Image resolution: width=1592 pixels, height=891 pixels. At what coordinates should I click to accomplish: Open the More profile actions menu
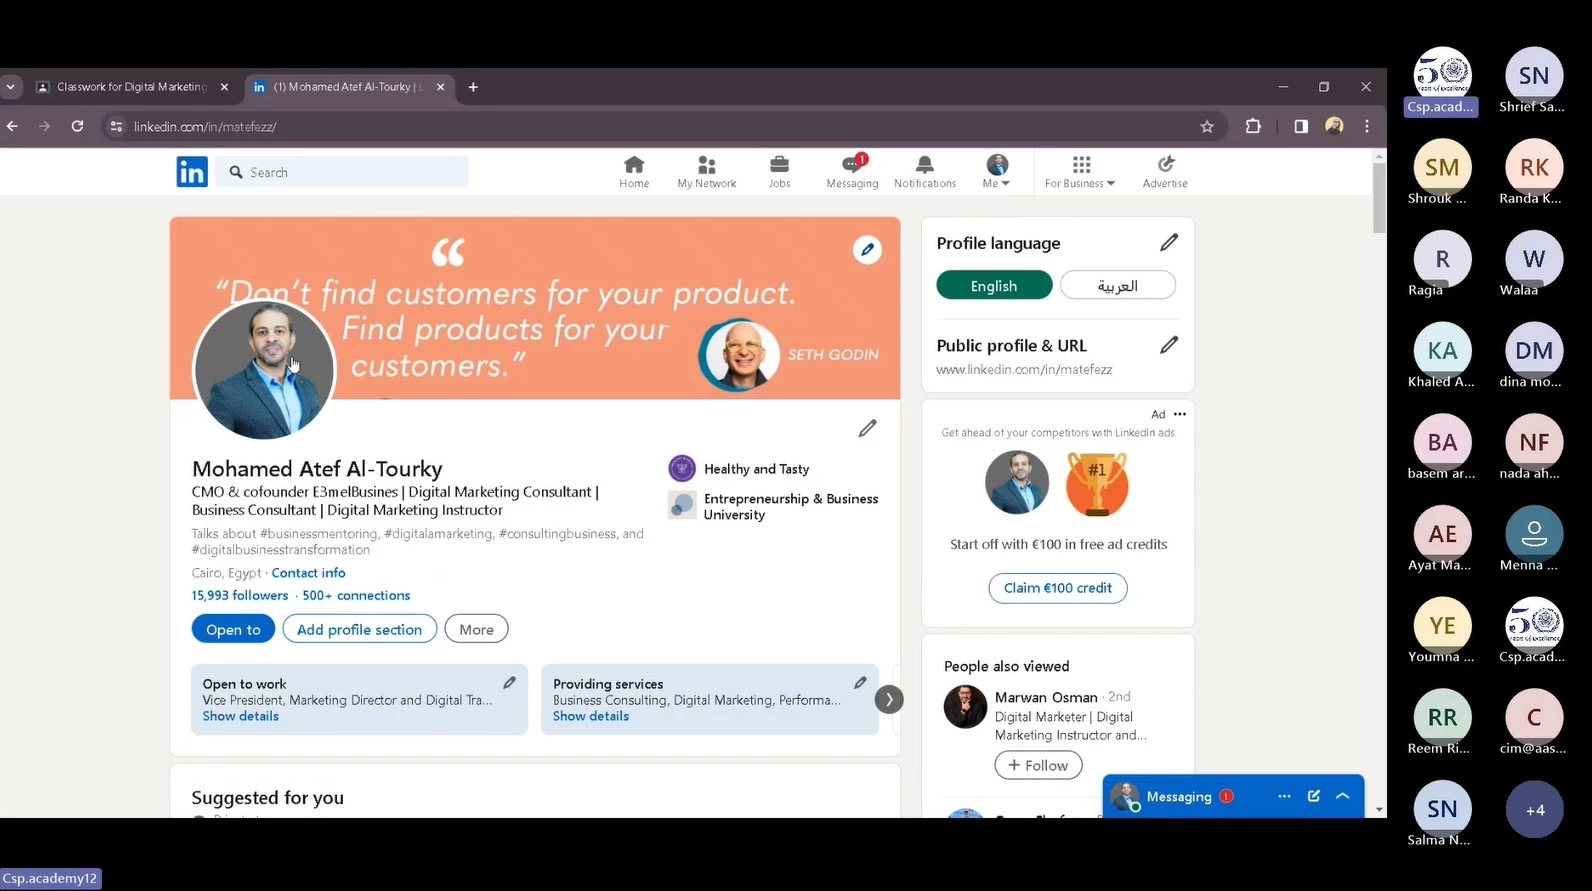click(x=476, y=629)
